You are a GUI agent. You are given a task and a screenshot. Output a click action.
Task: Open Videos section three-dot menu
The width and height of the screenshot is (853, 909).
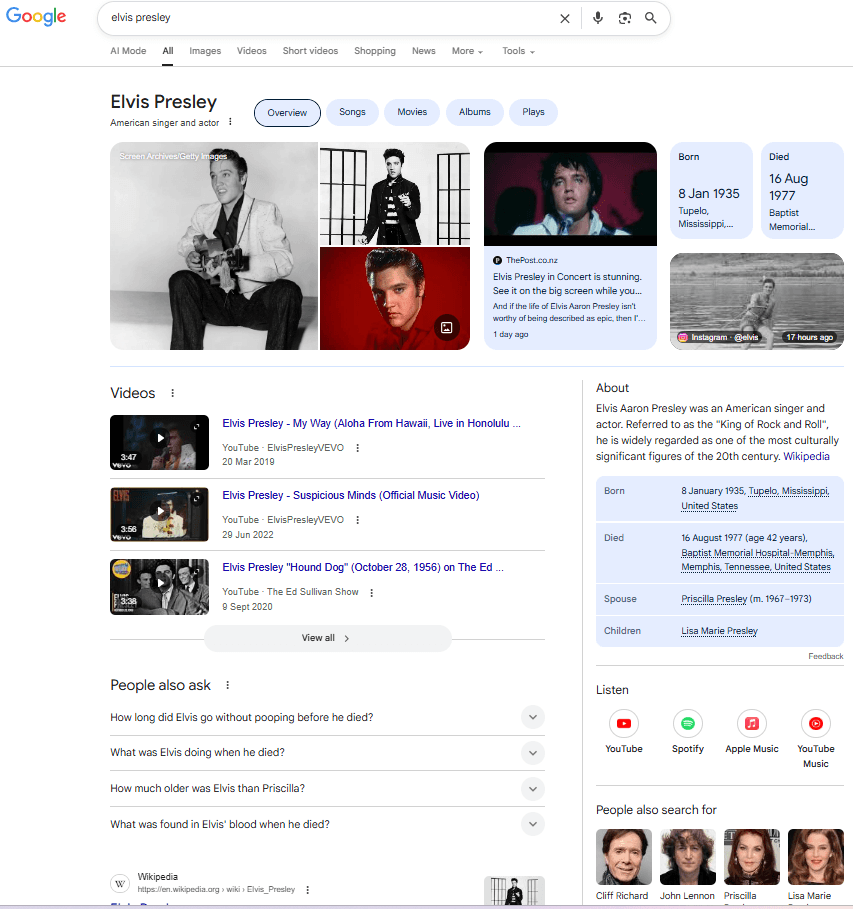[x=172, y=393]
